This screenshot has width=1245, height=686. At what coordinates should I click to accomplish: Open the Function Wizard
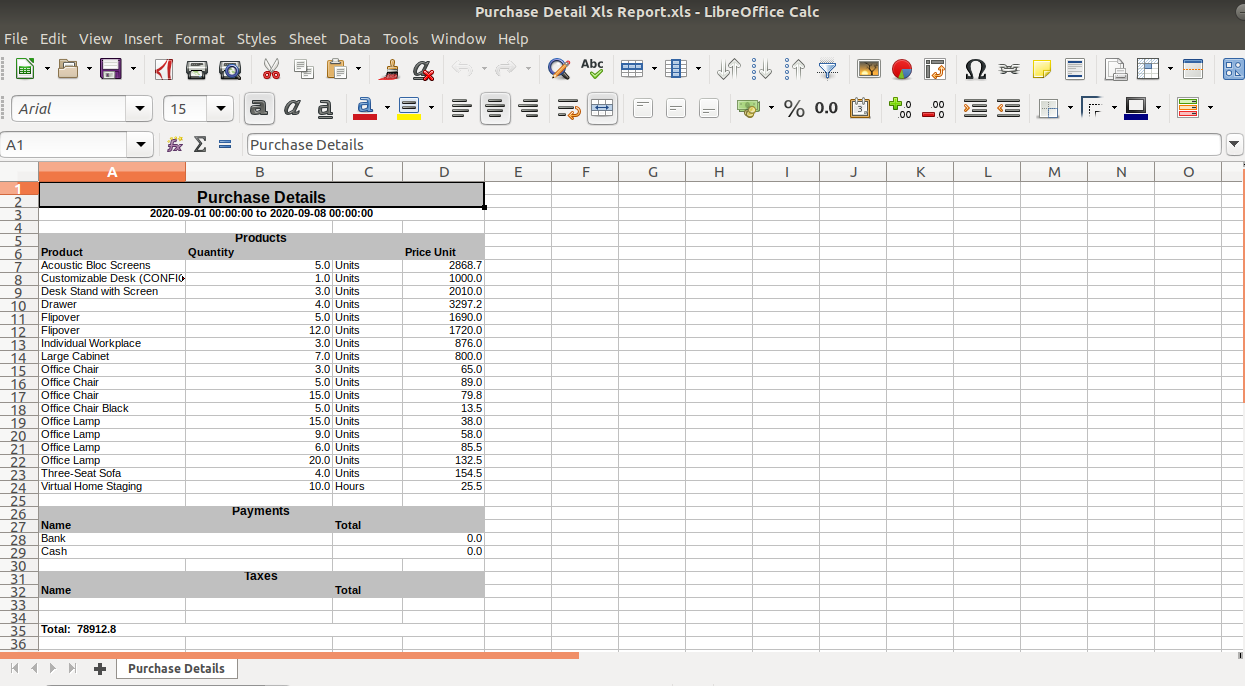click(x=175, y=145)
